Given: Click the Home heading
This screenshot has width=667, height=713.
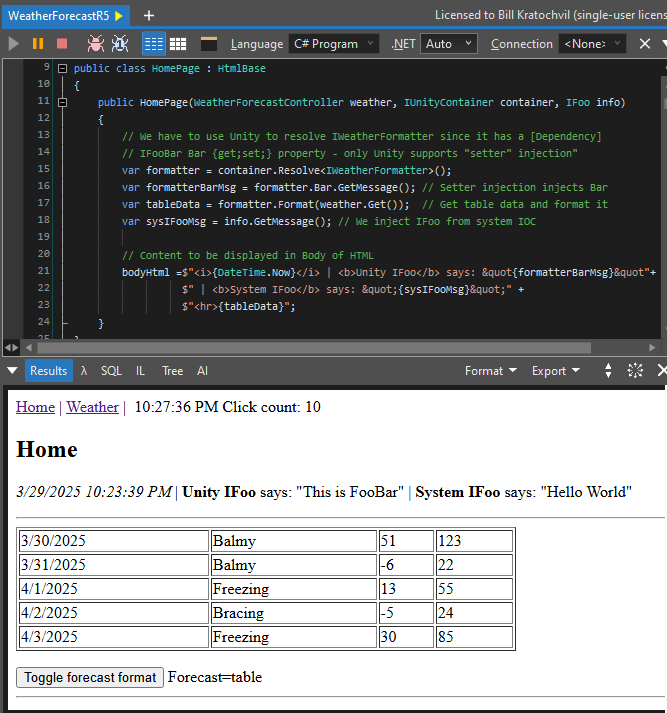Looking at the screenshot, I should [x=47, y=450].
